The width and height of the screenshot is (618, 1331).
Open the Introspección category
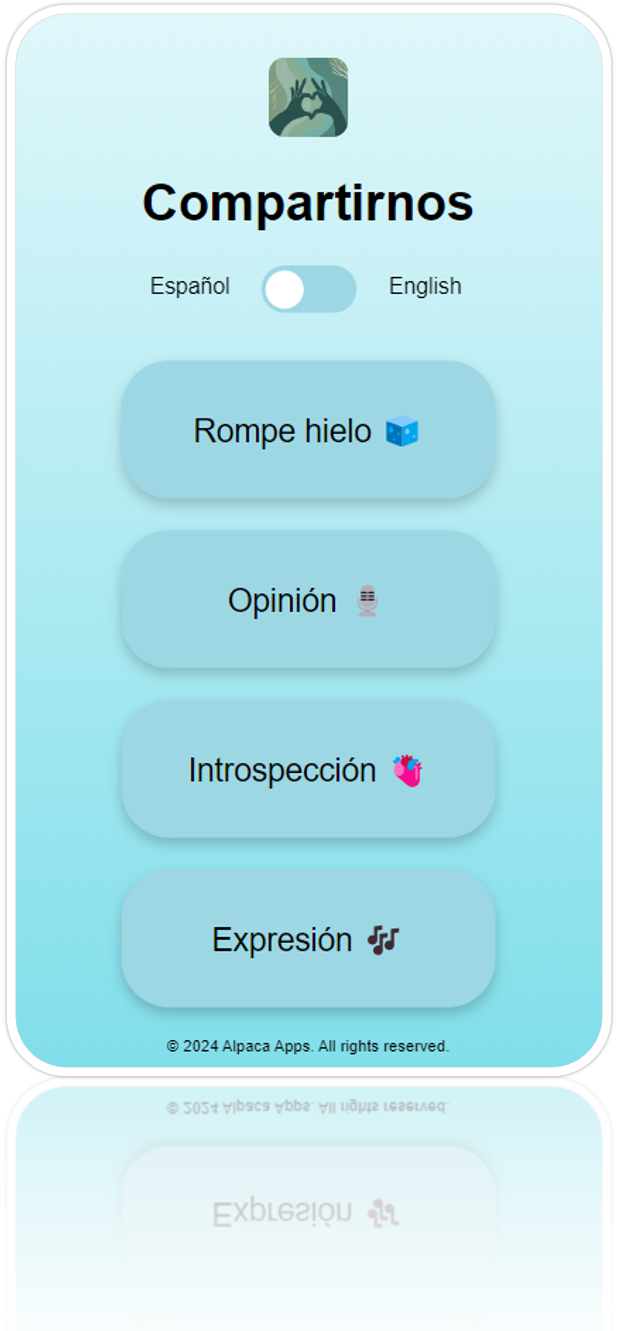pos(309,769)
